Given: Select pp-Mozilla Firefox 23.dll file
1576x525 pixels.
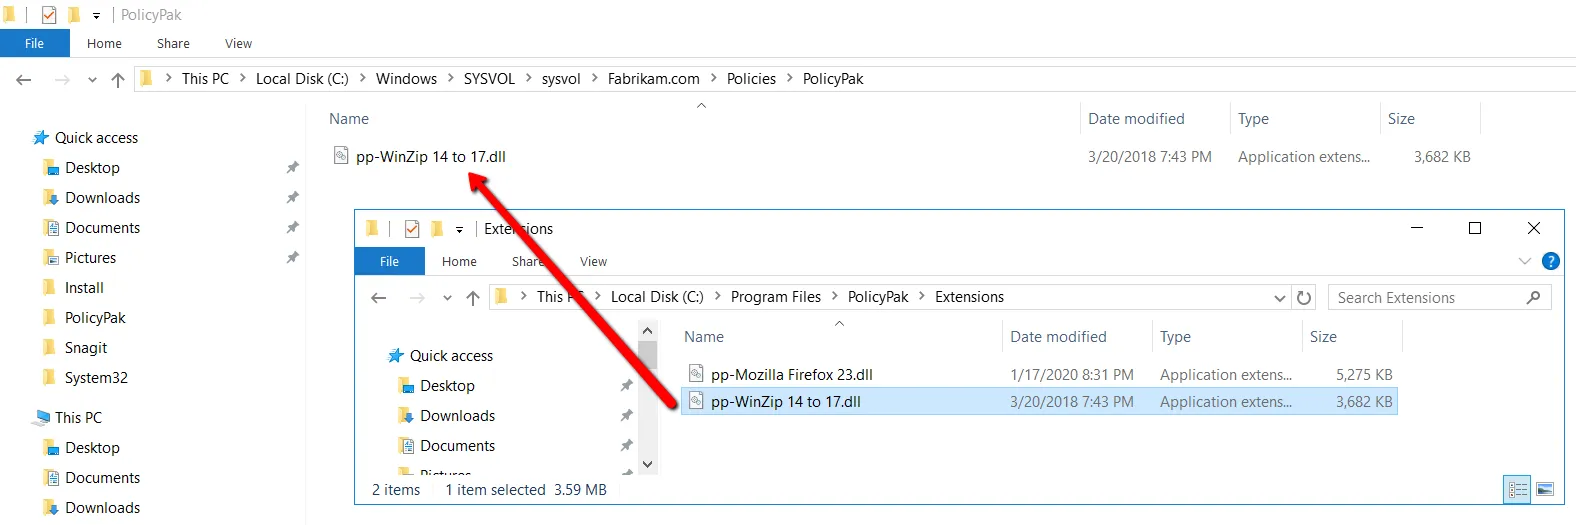Looking at the screenshot, I should tap(791, 375).
